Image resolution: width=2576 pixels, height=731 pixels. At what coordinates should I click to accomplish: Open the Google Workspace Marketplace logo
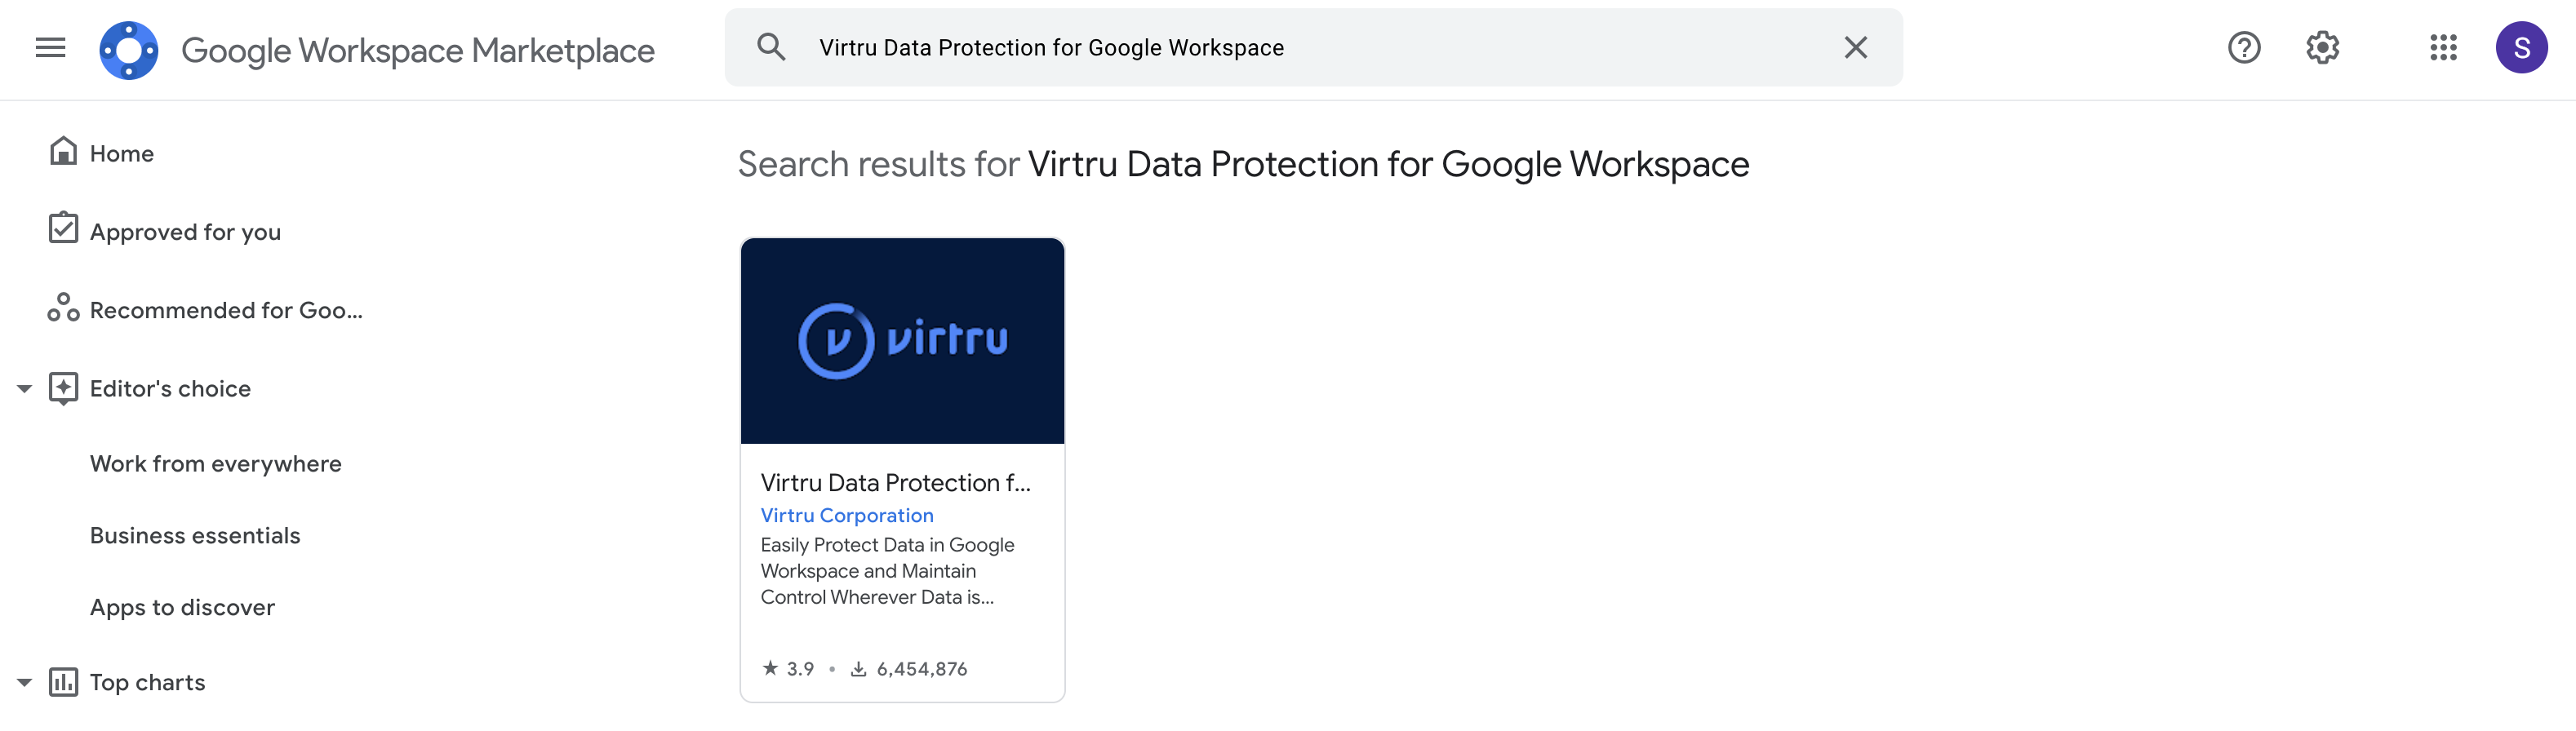[x=128, y=47]
